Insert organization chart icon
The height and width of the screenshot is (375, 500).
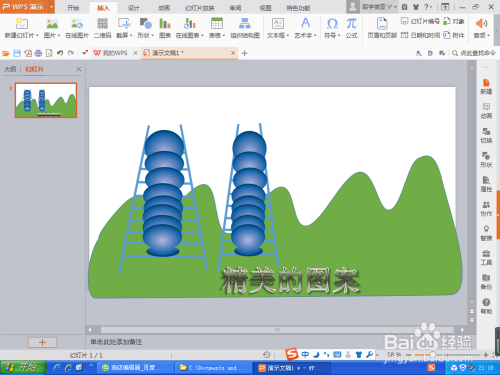245,24
